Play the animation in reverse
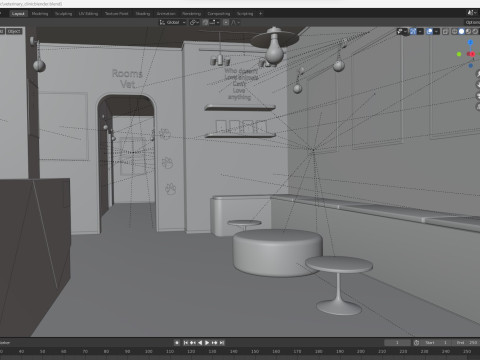Viewport: 480px width, 360px height. 200,343
